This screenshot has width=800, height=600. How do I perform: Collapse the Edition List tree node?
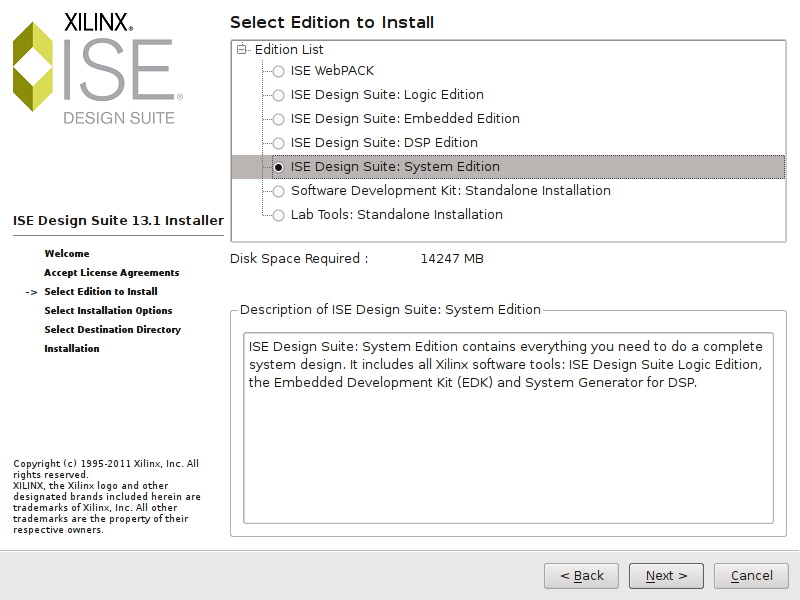tap(241, 49)
